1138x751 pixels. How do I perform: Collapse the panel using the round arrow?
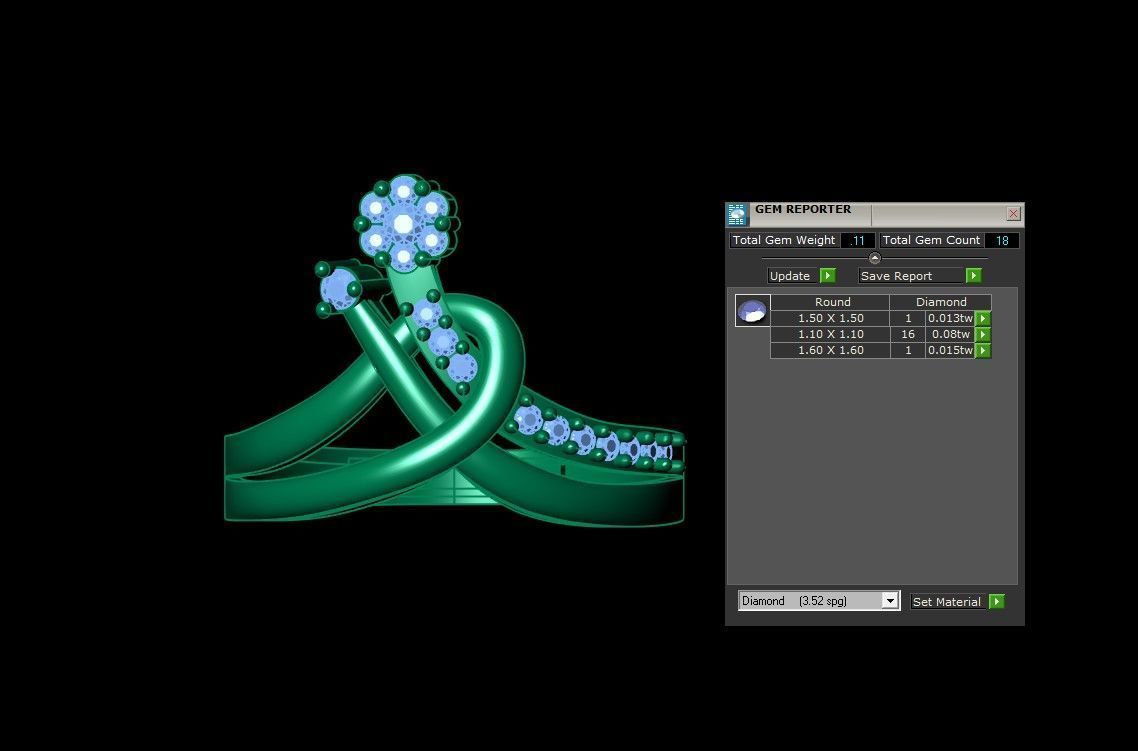pyautogui.click(x=875, y=258)
